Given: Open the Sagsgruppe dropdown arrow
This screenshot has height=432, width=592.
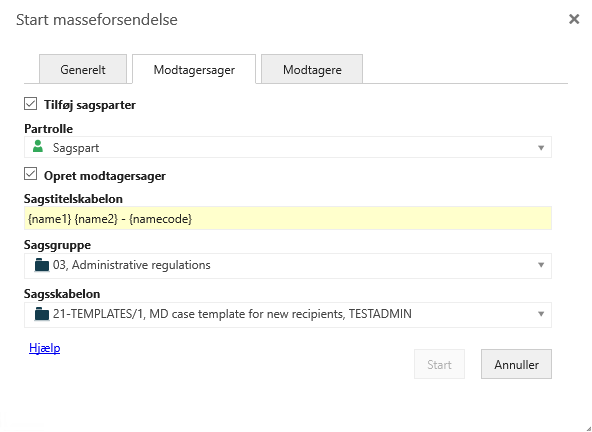Looking at the screenshot, I should (x=541, y=265).
